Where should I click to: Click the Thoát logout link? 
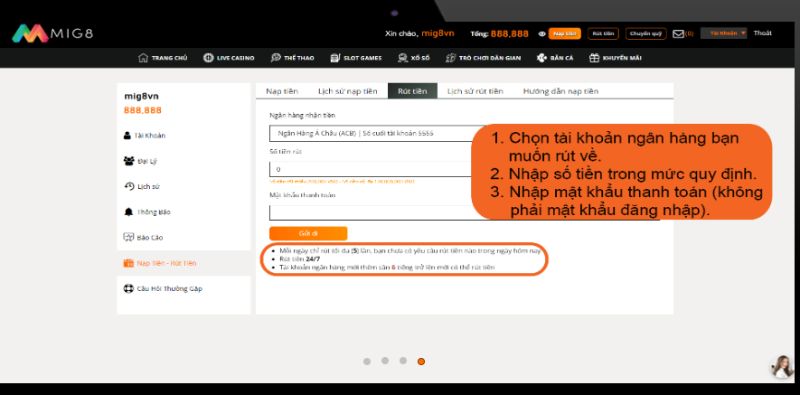pyautogui.click(x=763, y=33)
